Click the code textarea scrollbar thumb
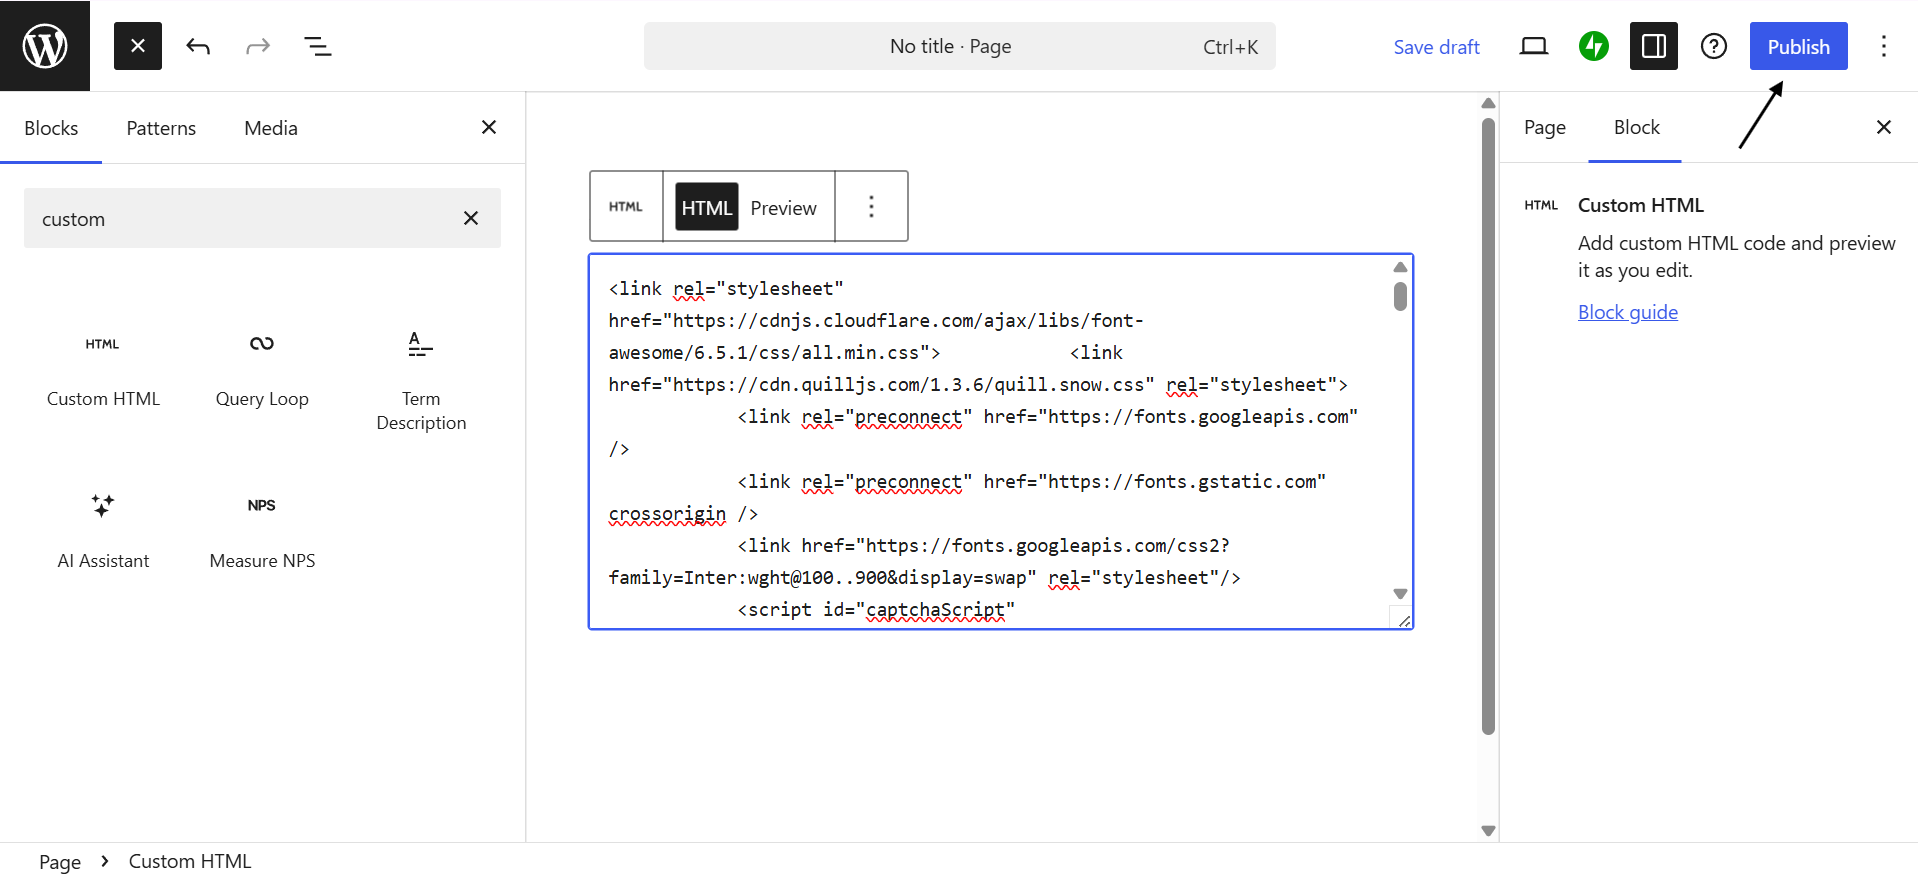 [1400, 296]
